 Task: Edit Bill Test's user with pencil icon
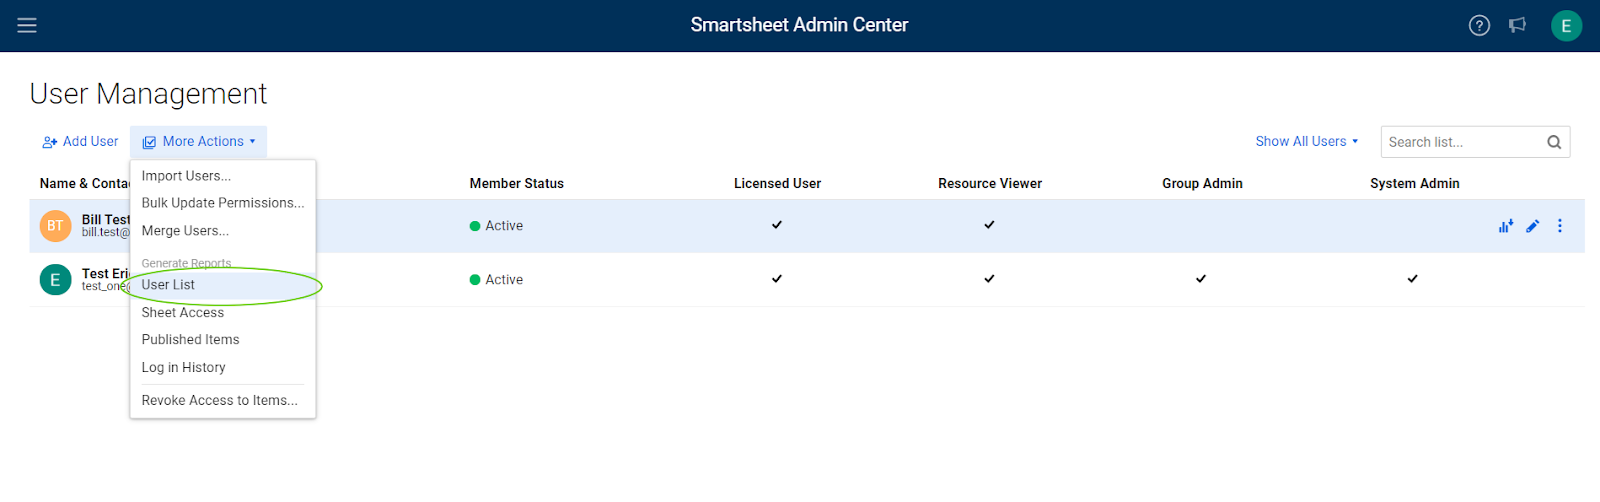[x=1532, y=226]
